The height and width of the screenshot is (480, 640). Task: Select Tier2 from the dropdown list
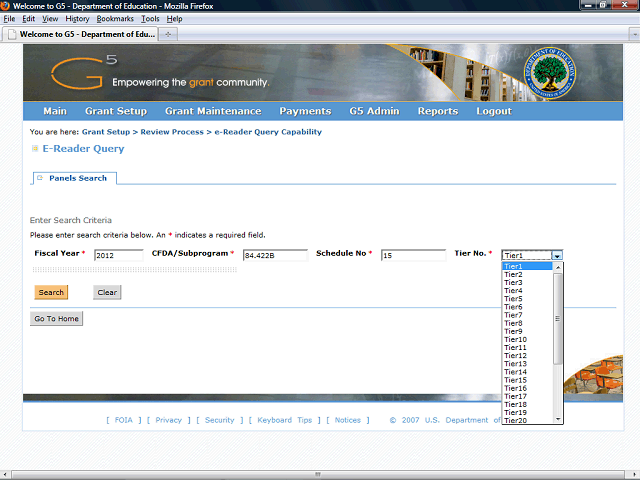[x=527, y=274]
